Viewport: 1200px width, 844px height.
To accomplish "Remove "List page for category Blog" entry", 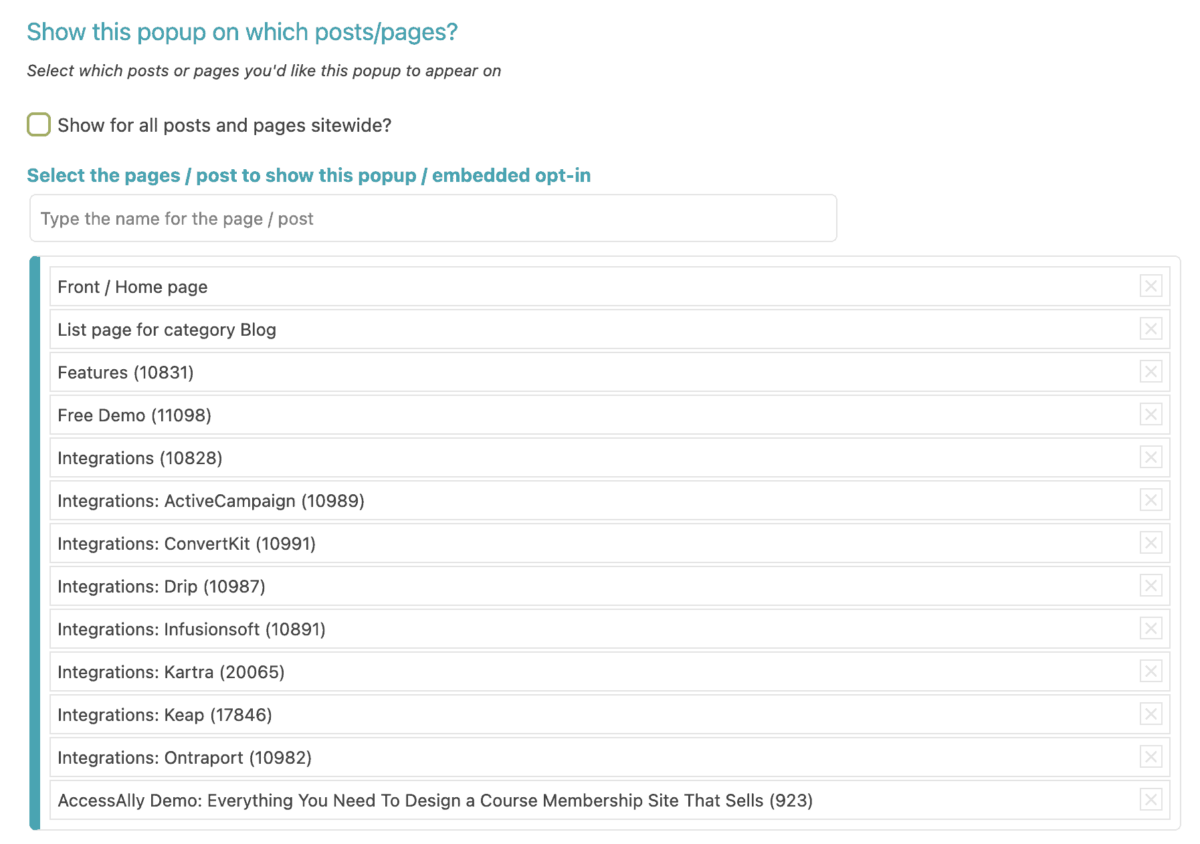I will (x=1151, y=329).
